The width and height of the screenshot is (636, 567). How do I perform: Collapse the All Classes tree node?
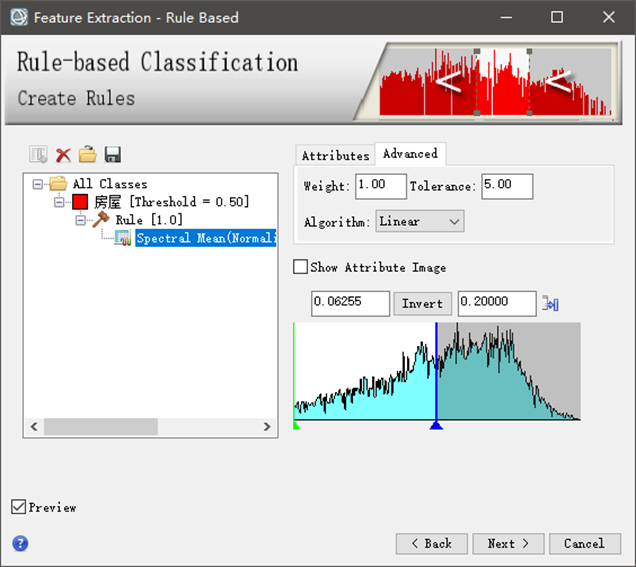click(37, 185)
